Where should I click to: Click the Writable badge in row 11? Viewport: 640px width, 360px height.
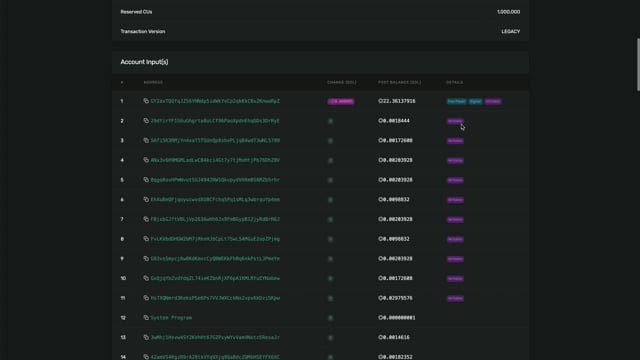(x=455, y=298)
